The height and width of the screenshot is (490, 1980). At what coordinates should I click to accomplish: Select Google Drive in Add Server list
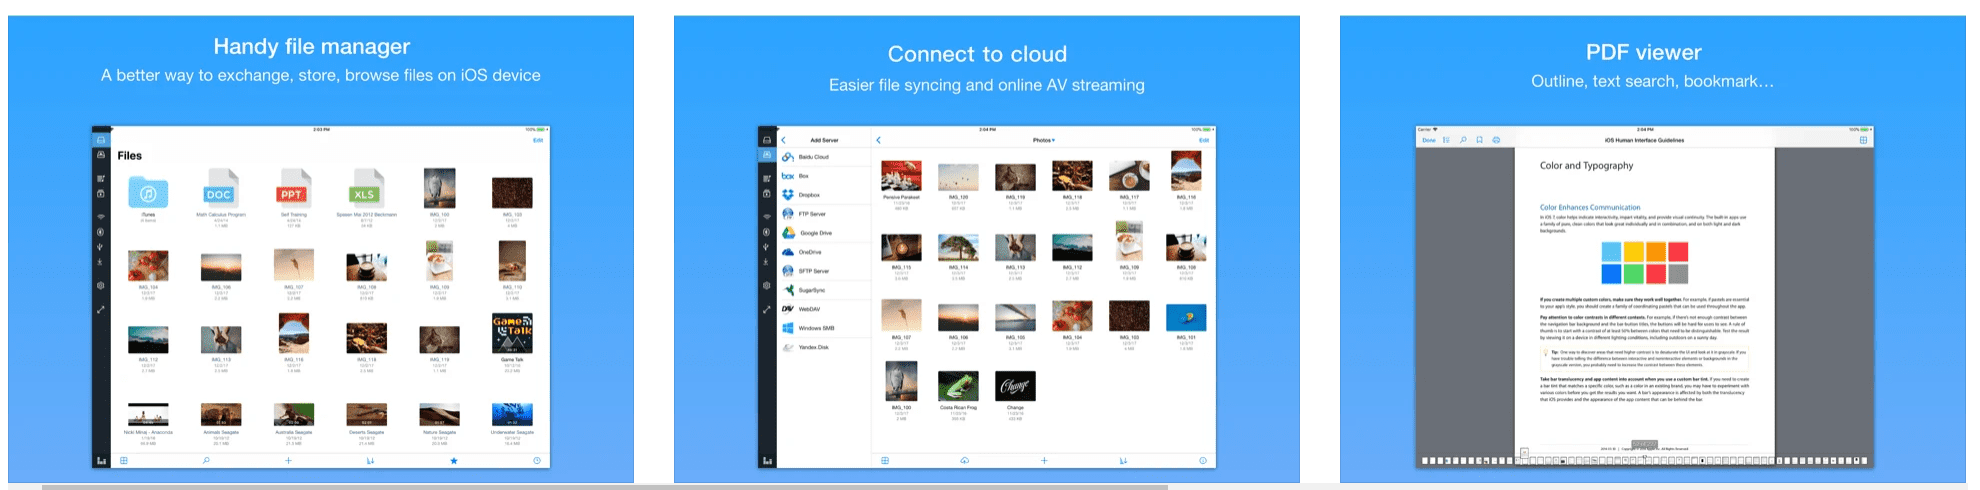click(x=814, y=233)
